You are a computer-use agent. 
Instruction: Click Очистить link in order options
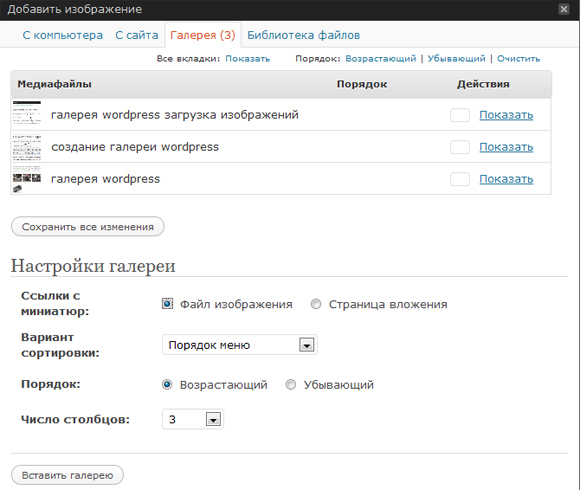tap(518, 58)
